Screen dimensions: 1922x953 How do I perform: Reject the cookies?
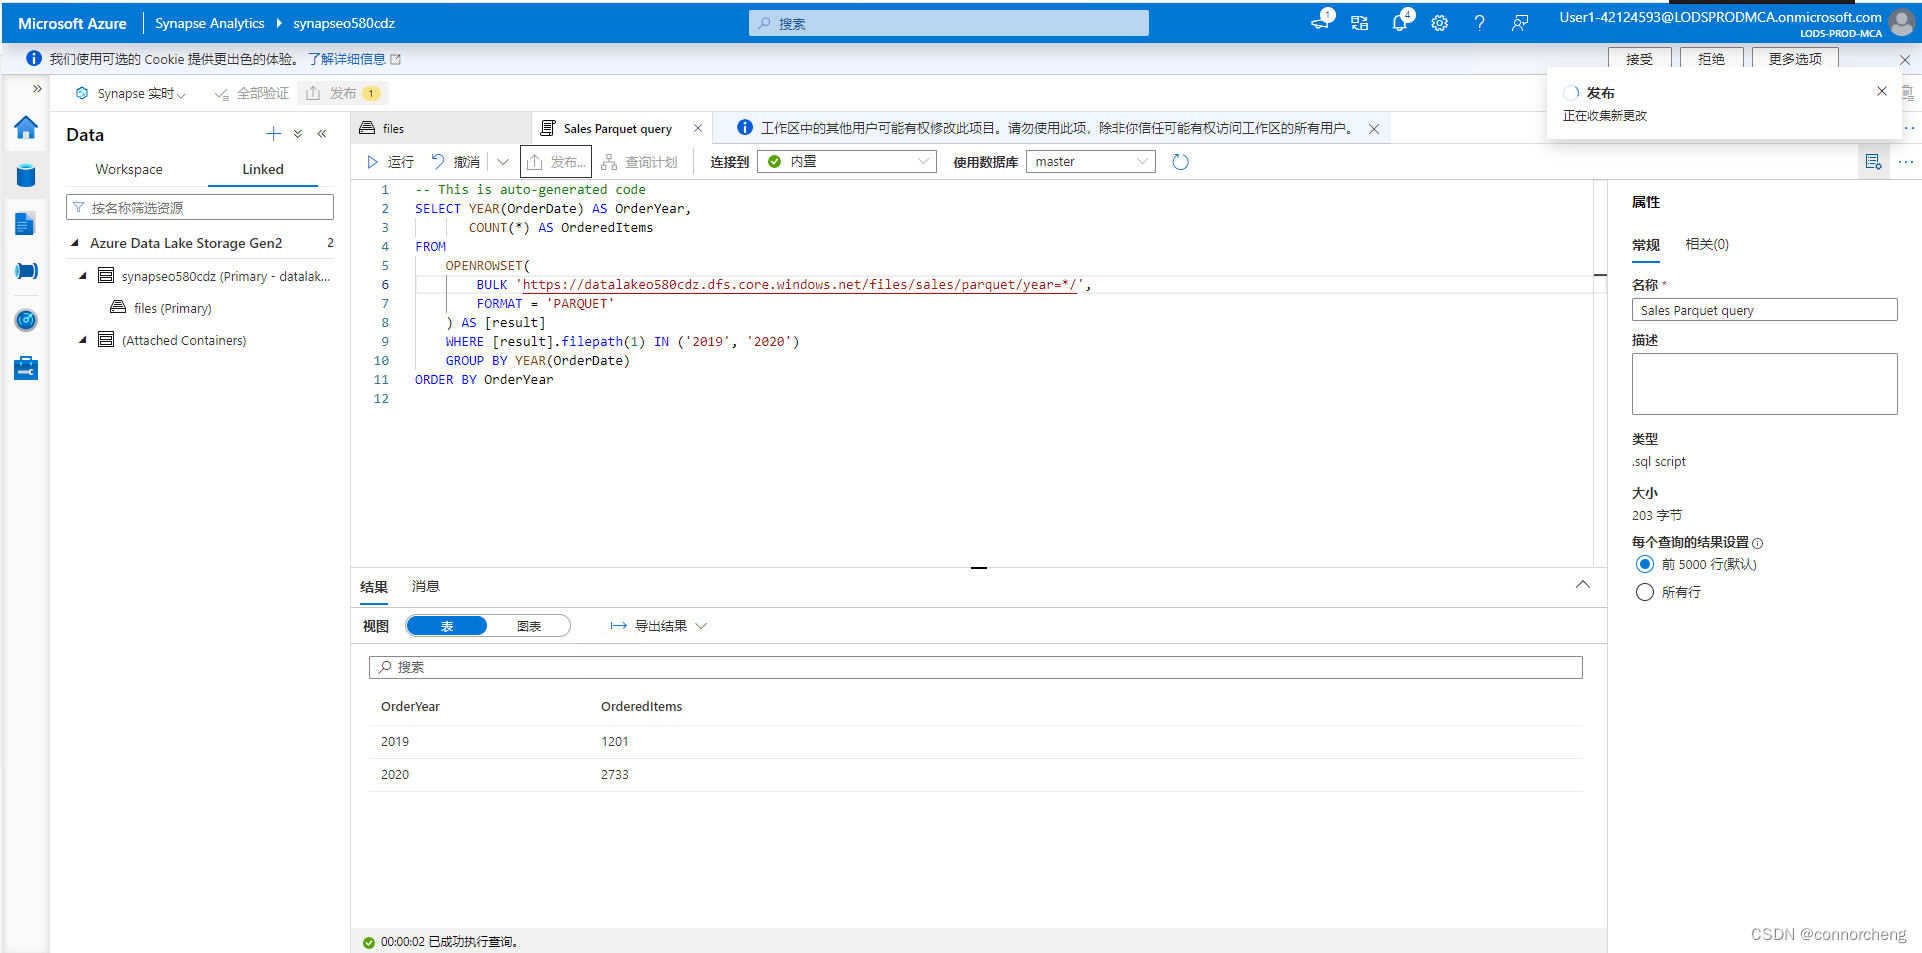tap(1711, 59)
